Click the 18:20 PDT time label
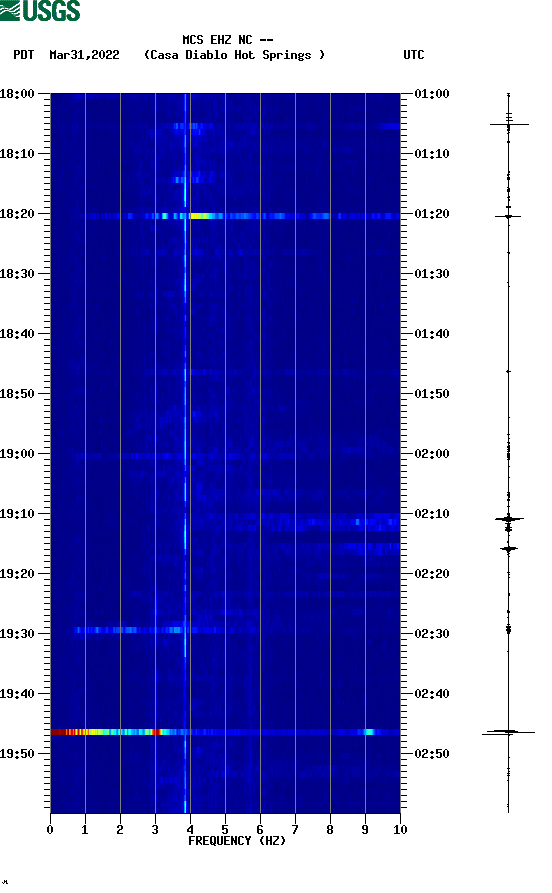 (x=17, y=214)
